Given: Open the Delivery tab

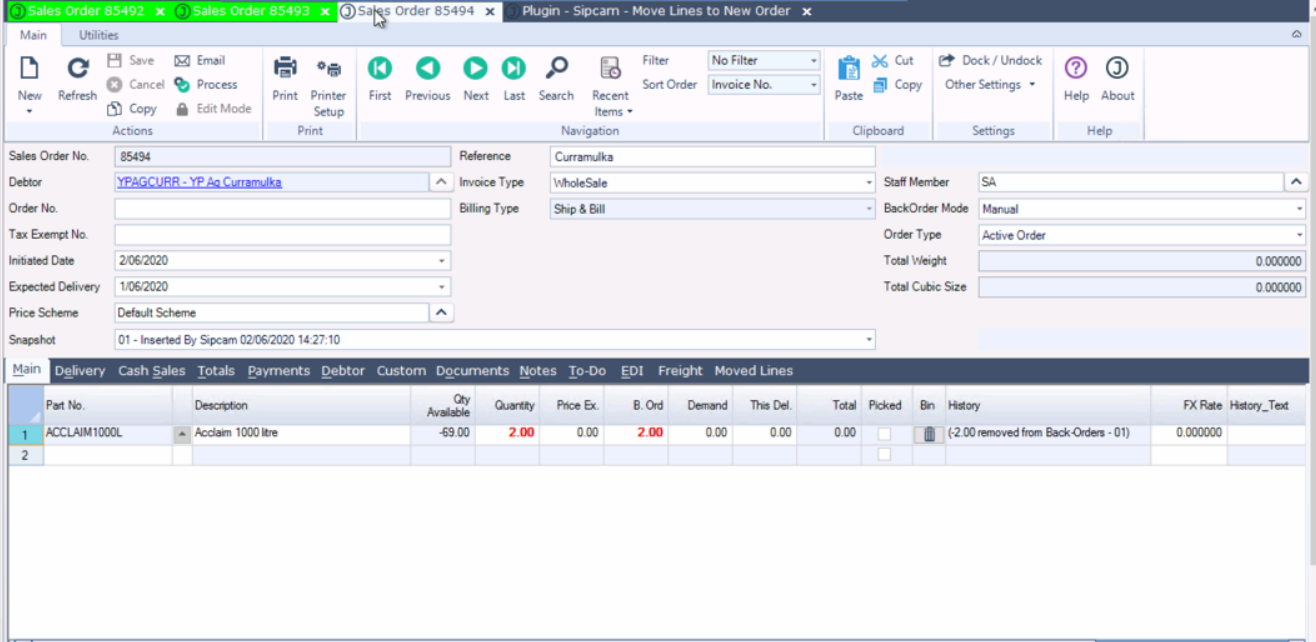Looking at the screenshot, I should 80,371.
